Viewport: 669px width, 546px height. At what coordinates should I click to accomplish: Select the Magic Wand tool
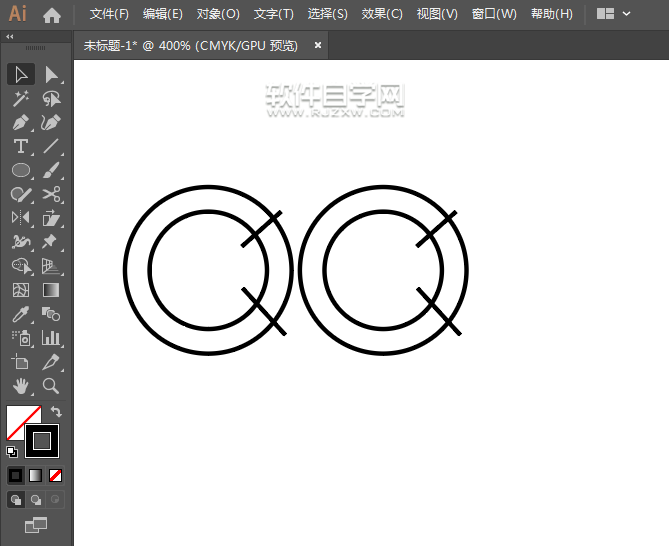21,99
